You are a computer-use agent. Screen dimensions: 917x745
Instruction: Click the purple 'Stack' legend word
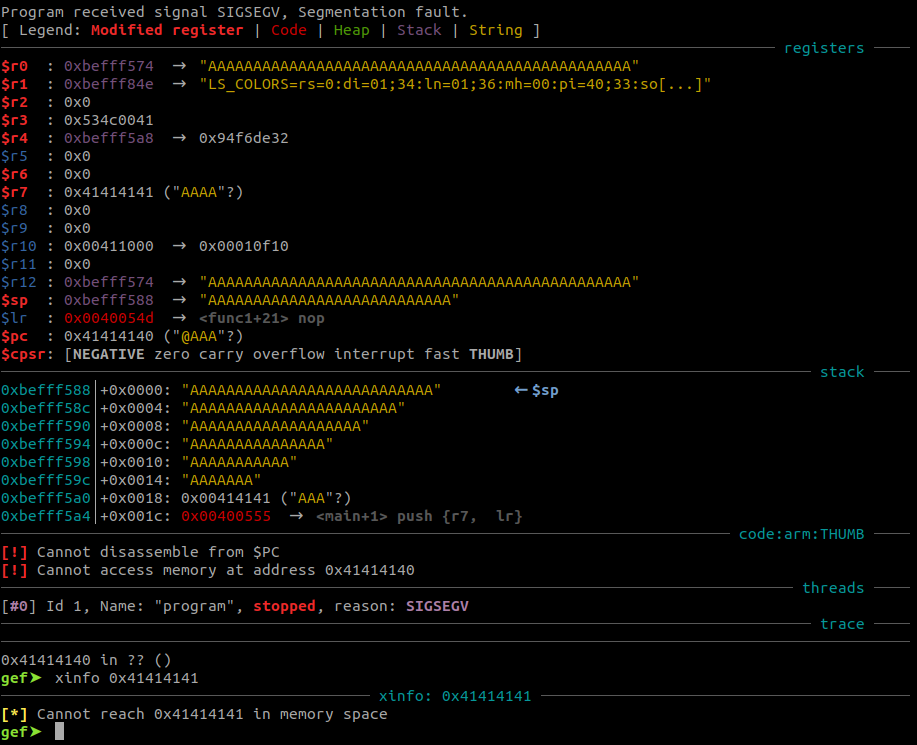point(419,30)
